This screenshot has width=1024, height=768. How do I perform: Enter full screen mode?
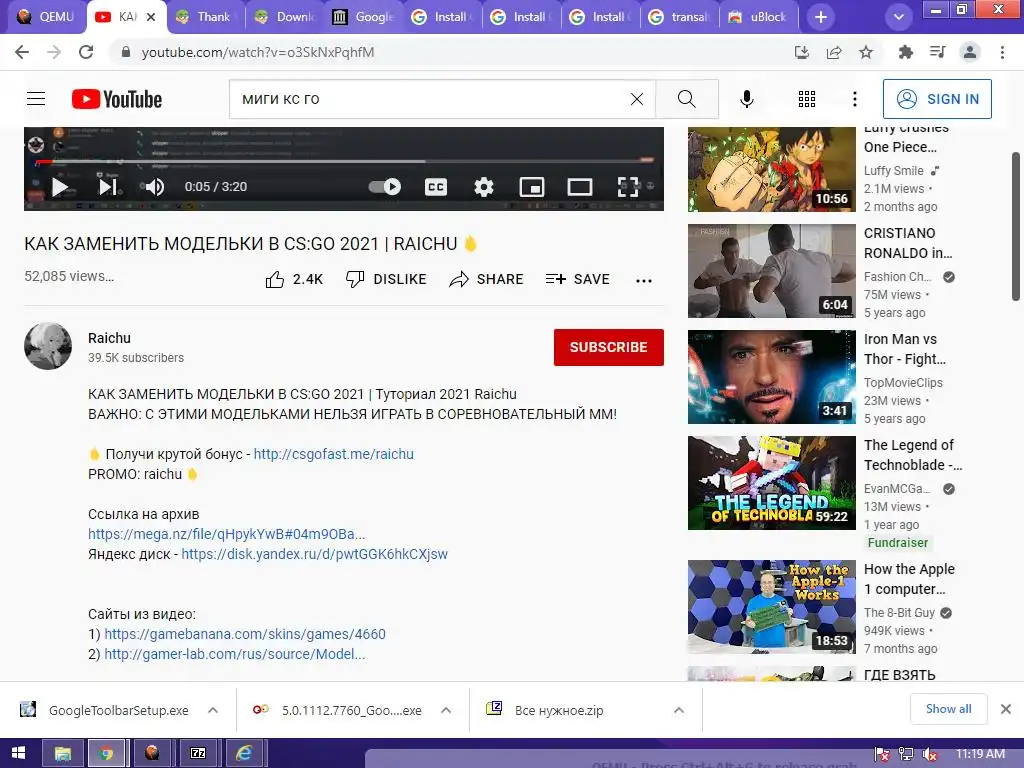(628, 187)
